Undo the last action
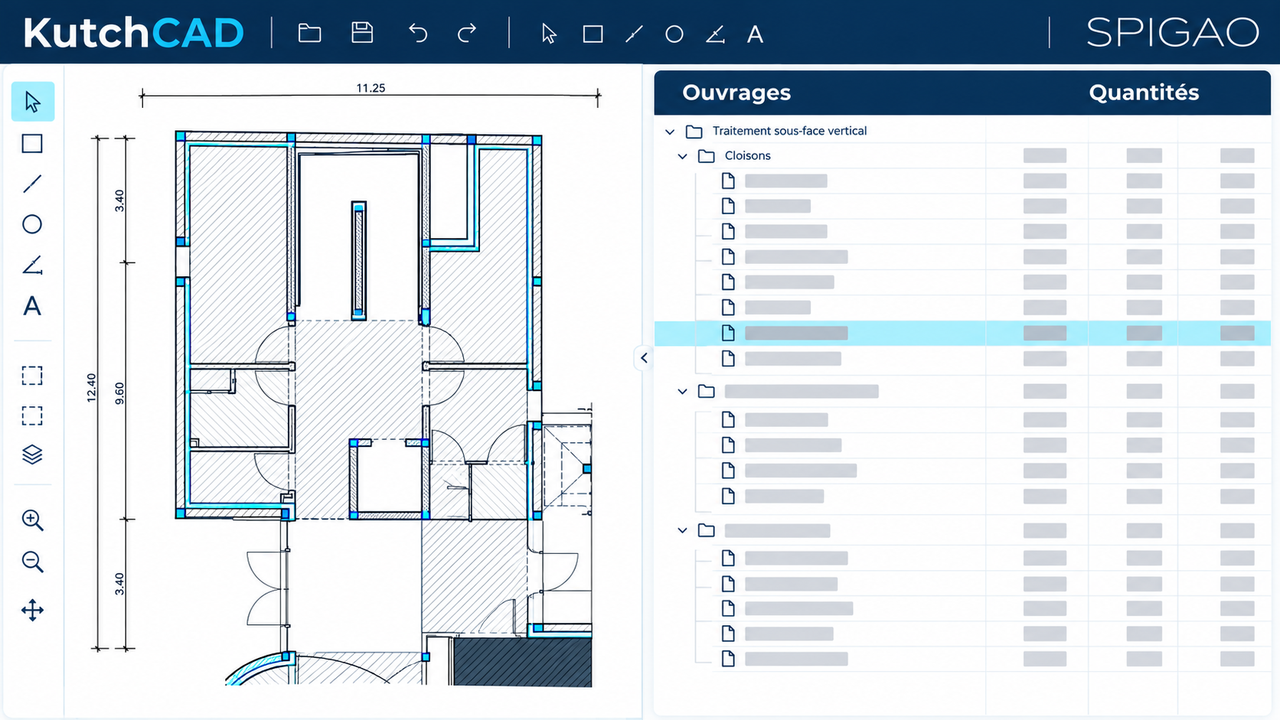This screenshot has width=1280, height=720. (x=418, y=34)
